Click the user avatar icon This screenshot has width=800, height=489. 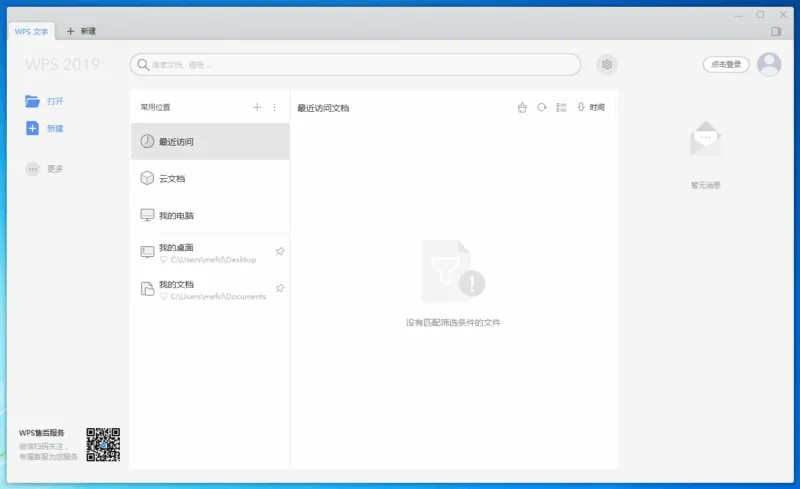(769, 64)
